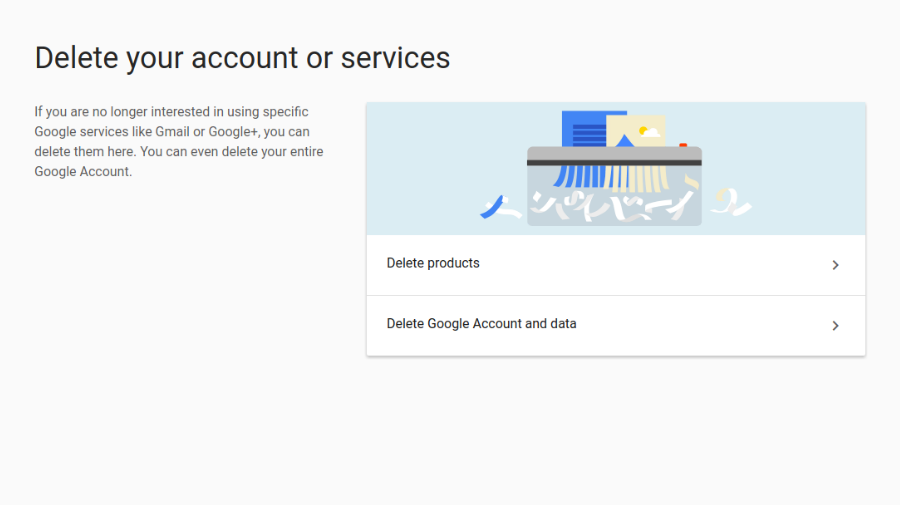Click the gray shredder body

click(x=614, y=153)
